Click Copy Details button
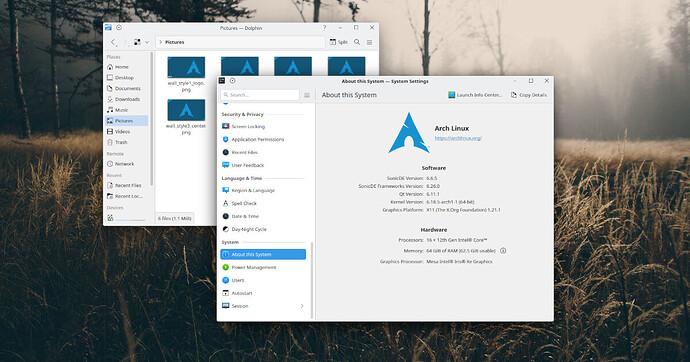 pos(529,95)
